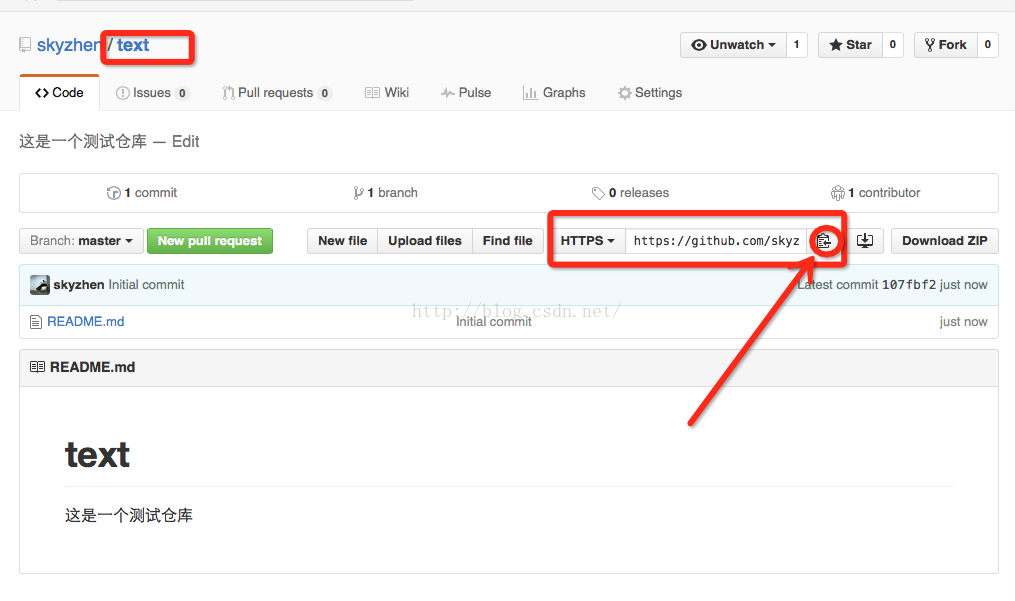Click New pull request button

click(210, 241)
